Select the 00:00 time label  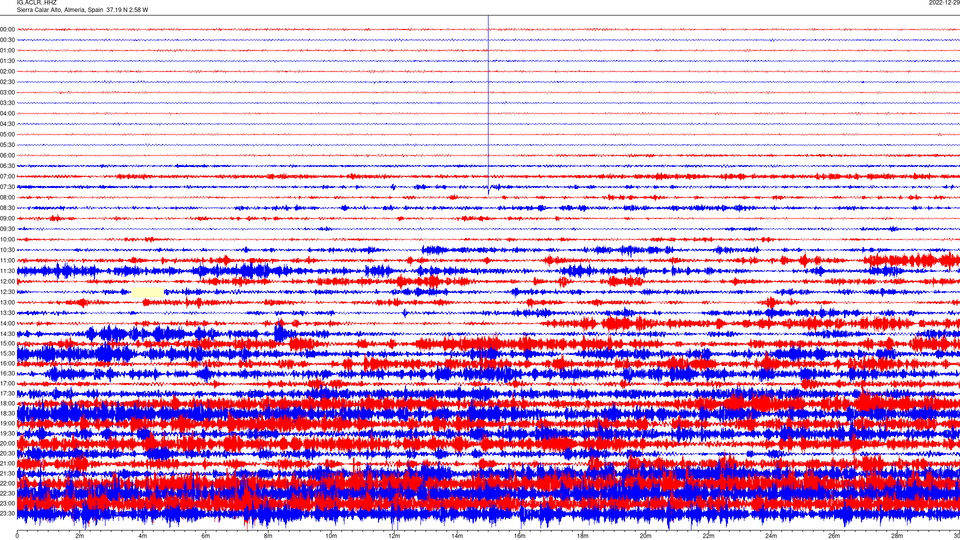[8, 29]
